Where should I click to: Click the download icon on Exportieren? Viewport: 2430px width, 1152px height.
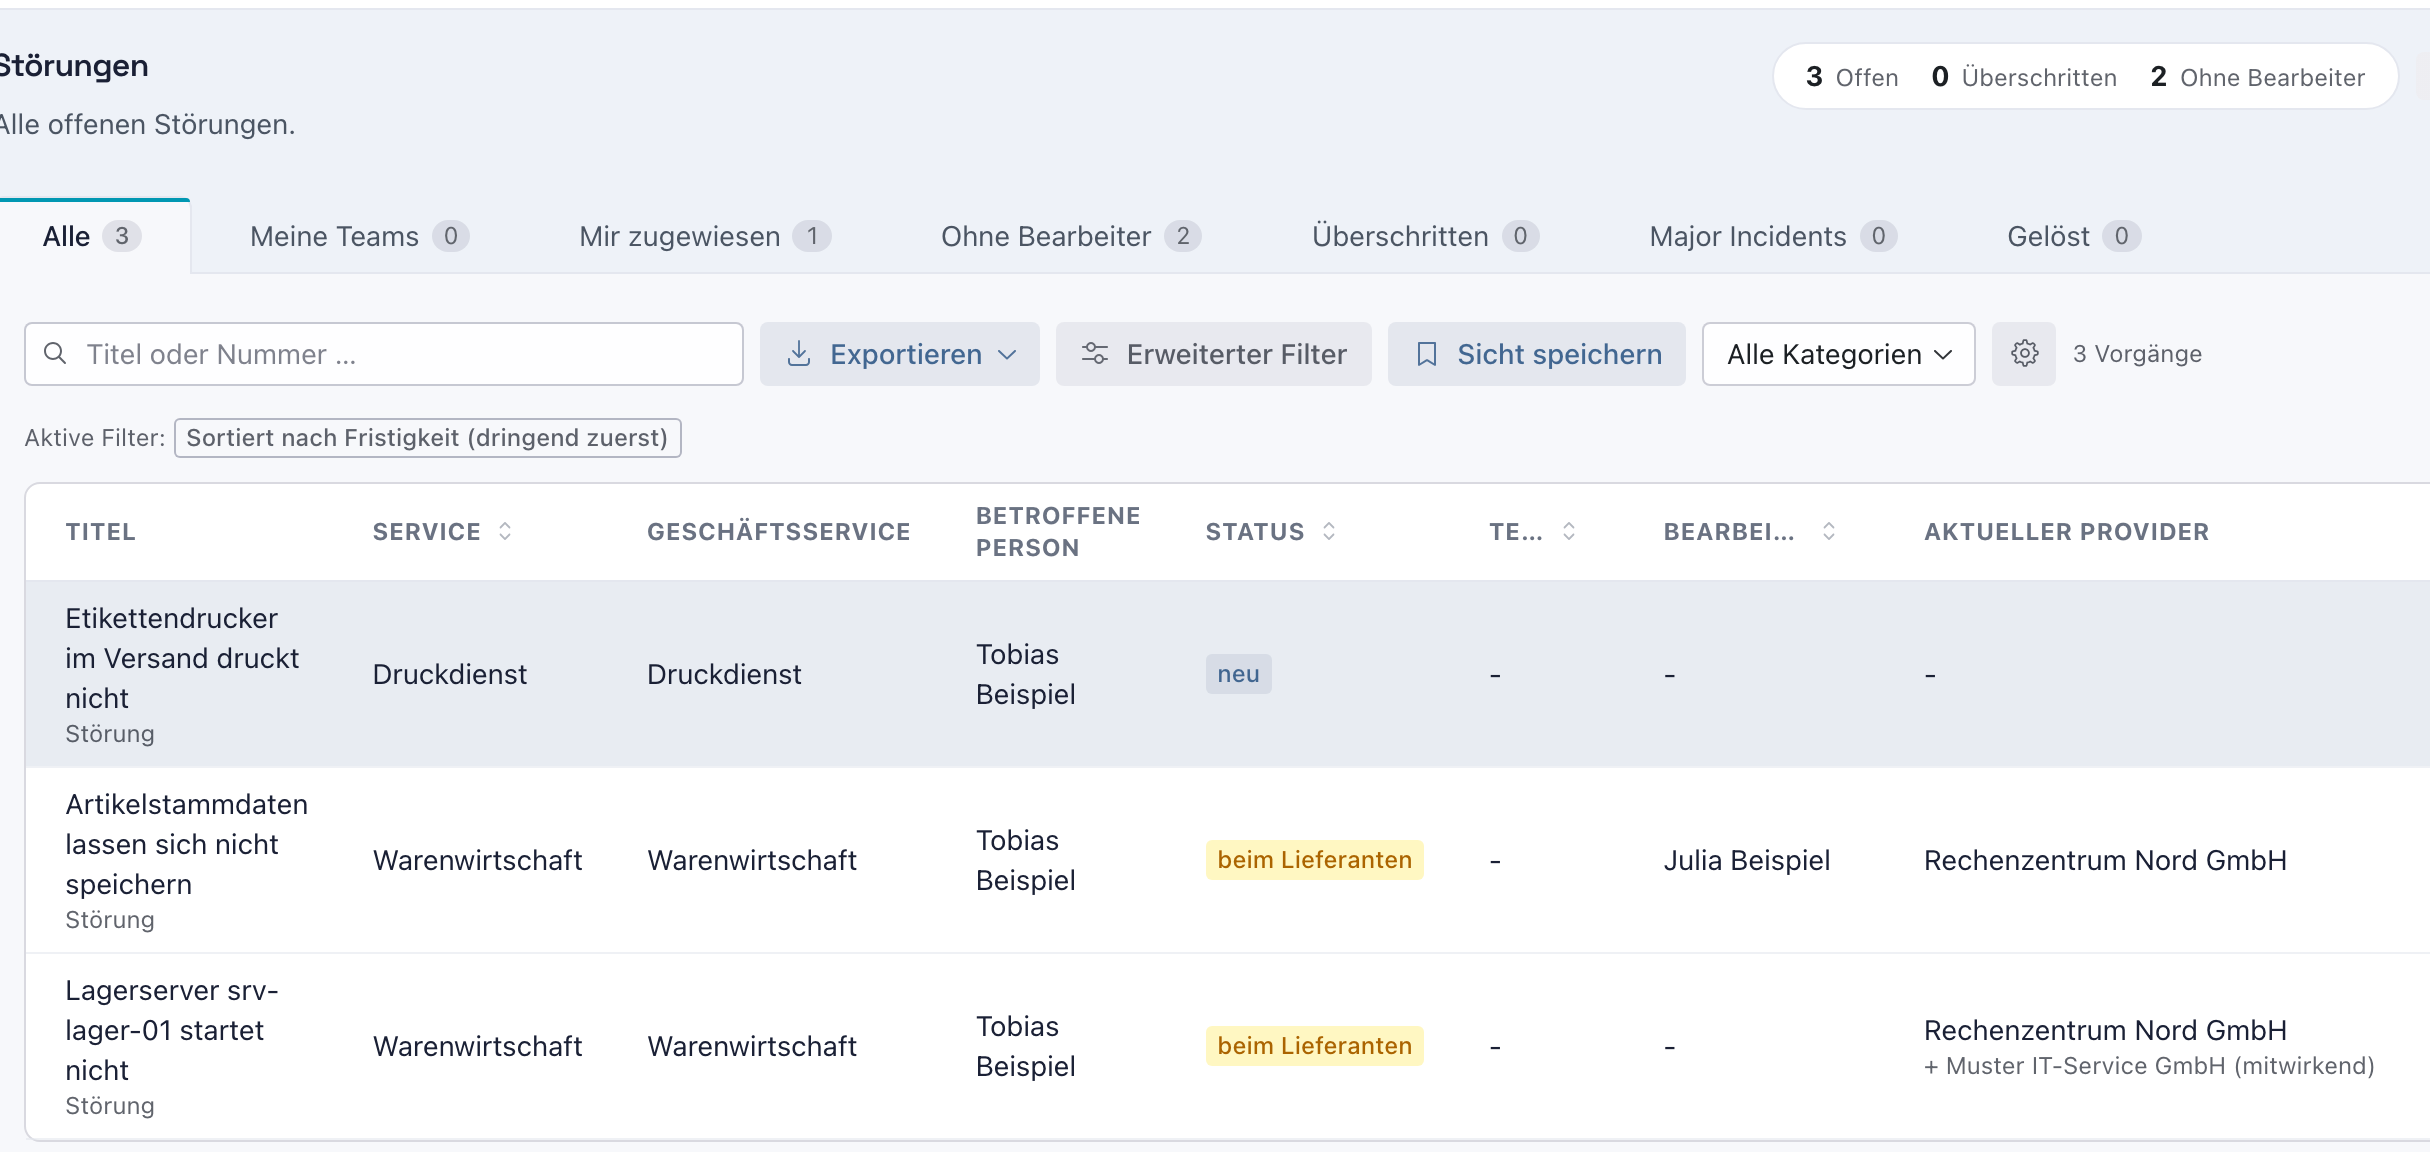pyautogui.click(x=799, y=354)
